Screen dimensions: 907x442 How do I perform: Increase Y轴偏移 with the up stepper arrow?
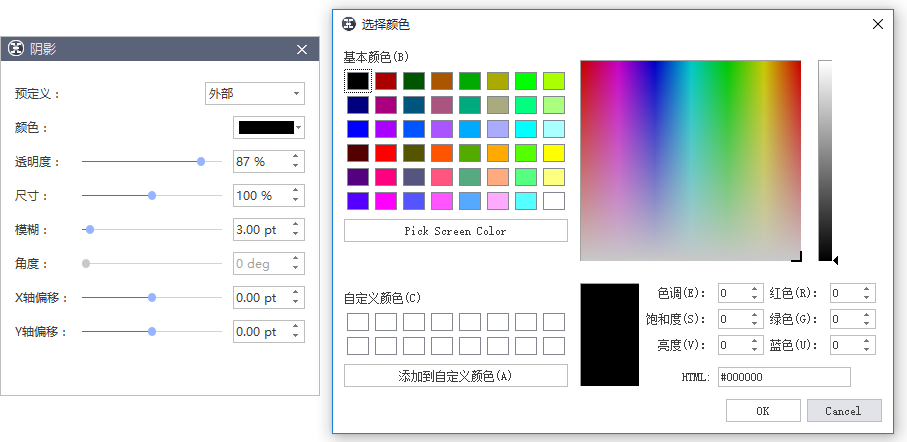click(x=296, y=327)
